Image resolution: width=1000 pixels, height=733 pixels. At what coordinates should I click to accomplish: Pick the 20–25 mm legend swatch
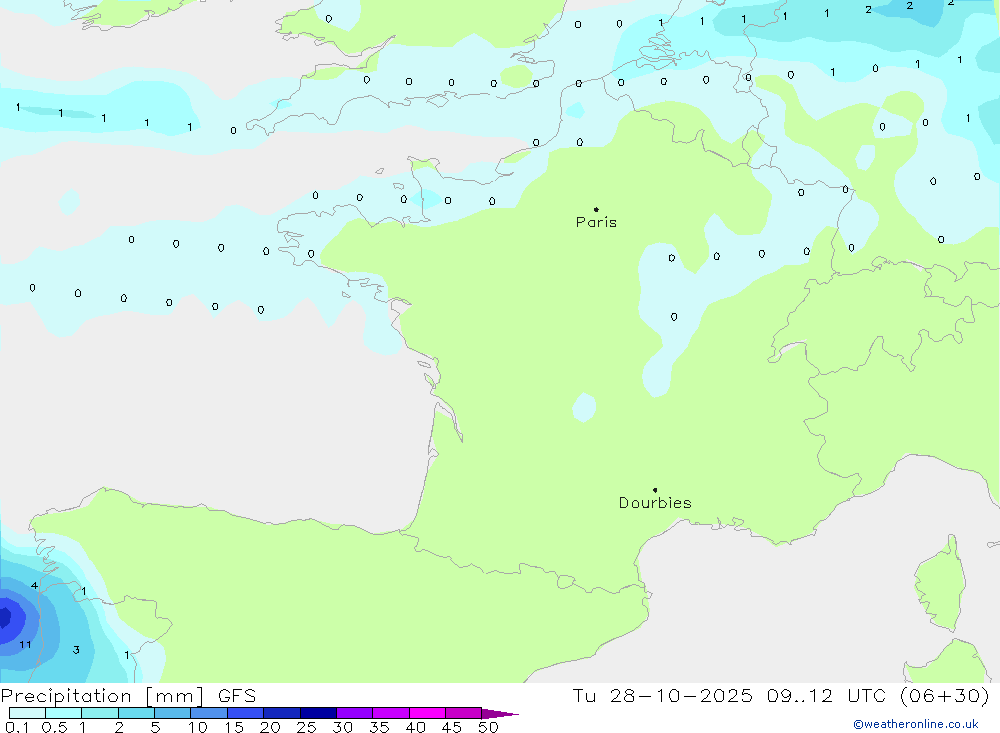tap(282, 713)
